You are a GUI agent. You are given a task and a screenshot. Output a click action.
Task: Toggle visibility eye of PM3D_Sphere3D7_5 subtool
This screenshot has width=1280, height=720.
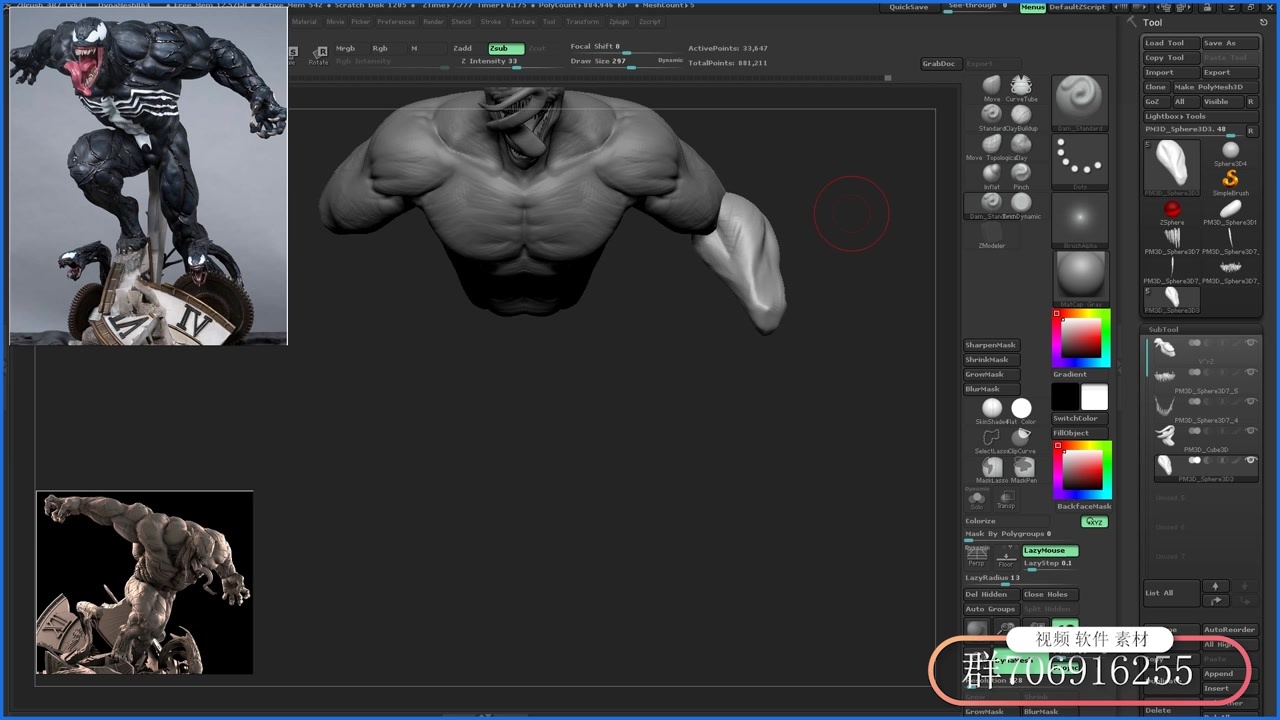click(x=1250, y=372)
